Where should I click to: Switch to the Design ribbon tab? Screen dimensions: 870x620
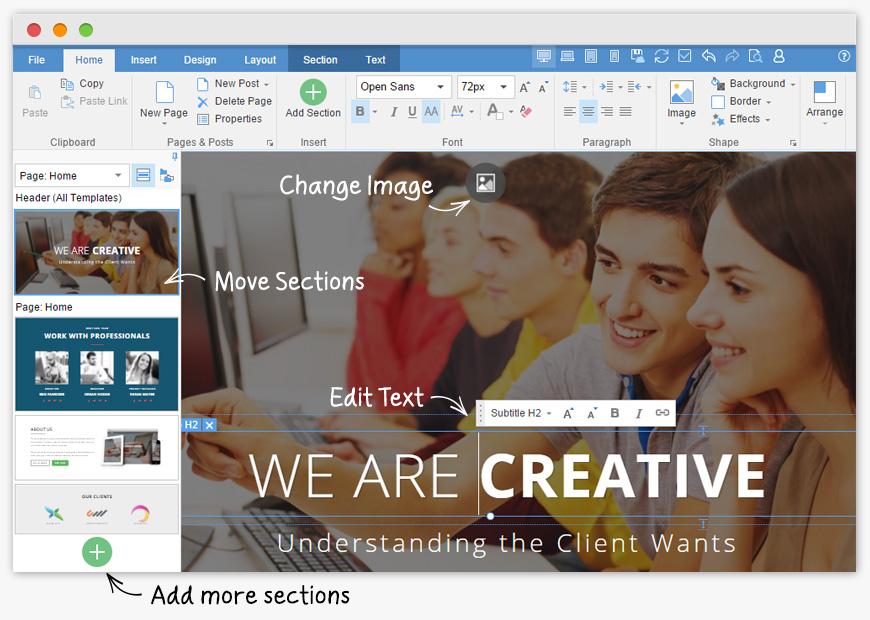[200, 60]
